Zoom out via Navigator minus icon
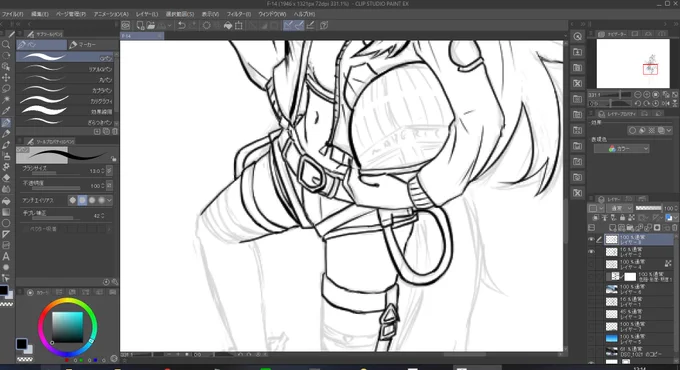 pyautogui.click(x=638, y=95)
